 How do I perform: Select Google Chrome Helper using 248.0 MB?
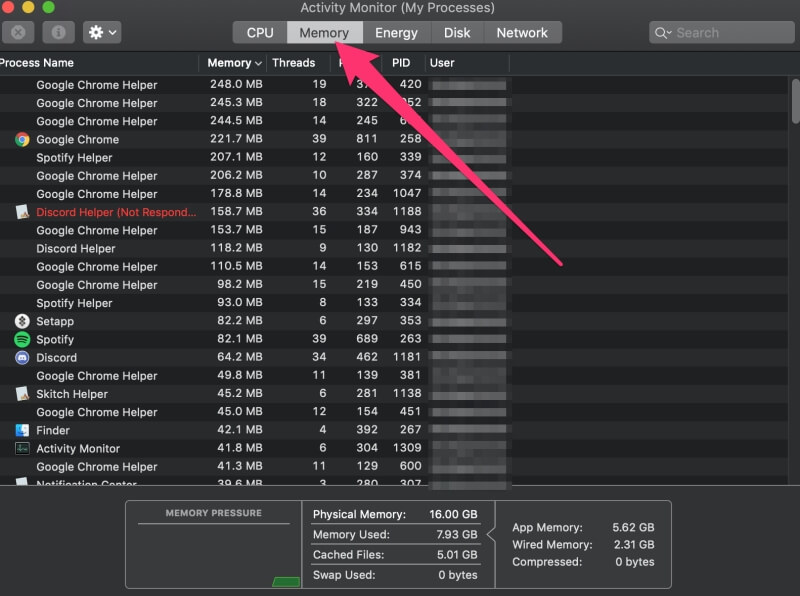tap(96, 85)
